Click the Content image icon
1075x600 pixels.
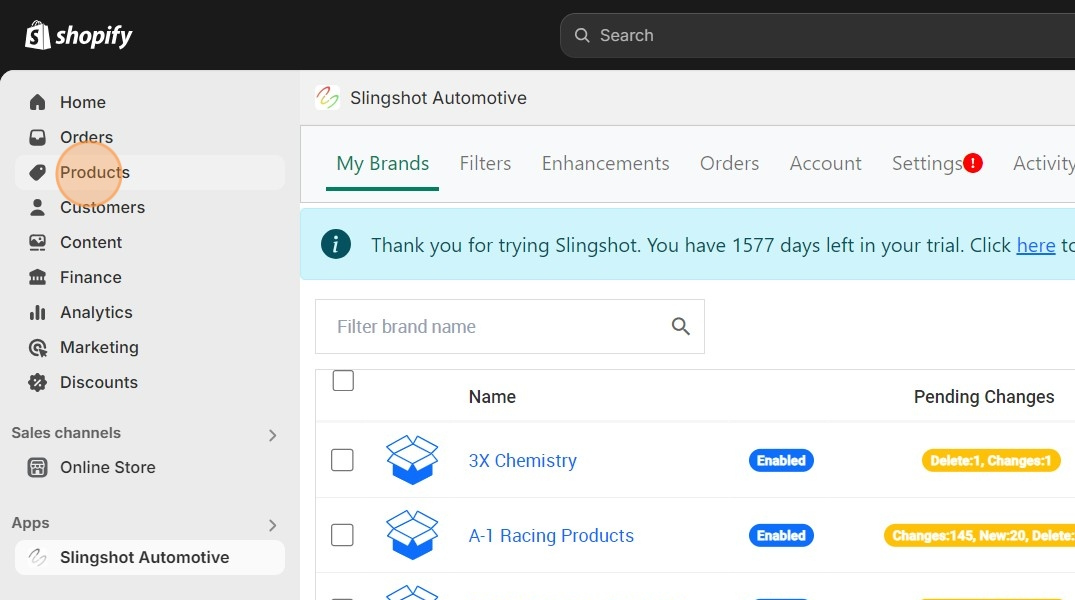point(38,242)
